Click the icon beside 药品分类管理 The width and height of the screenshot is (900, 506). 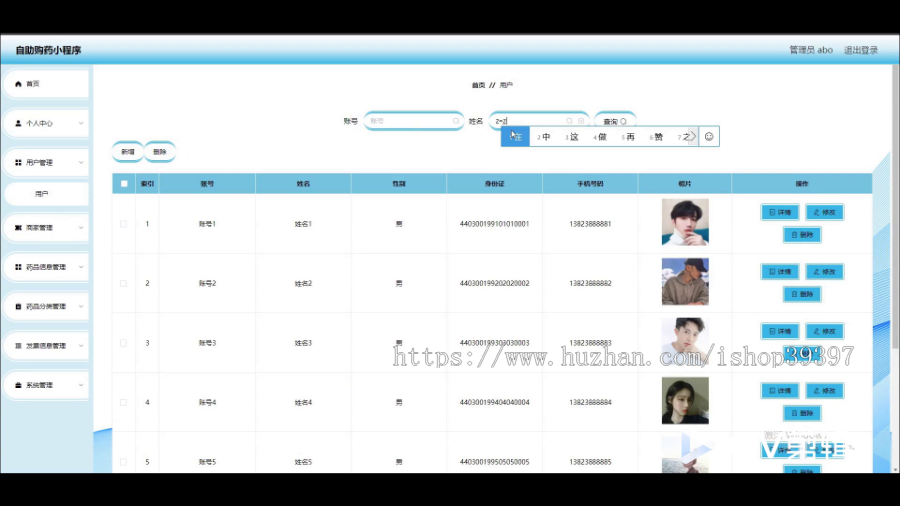tap(18, 306)
